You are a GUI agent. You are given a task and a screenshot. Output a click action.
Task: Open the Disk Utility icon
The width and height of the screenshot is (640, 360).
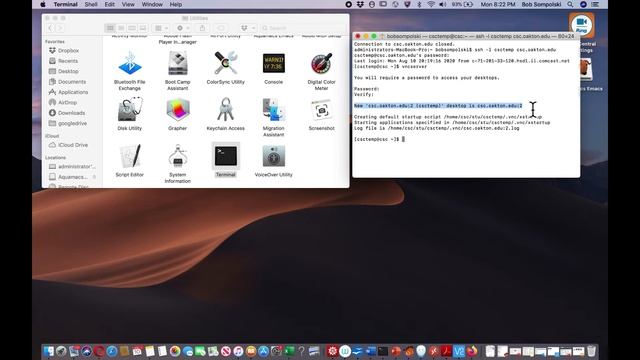pos(130,109)
